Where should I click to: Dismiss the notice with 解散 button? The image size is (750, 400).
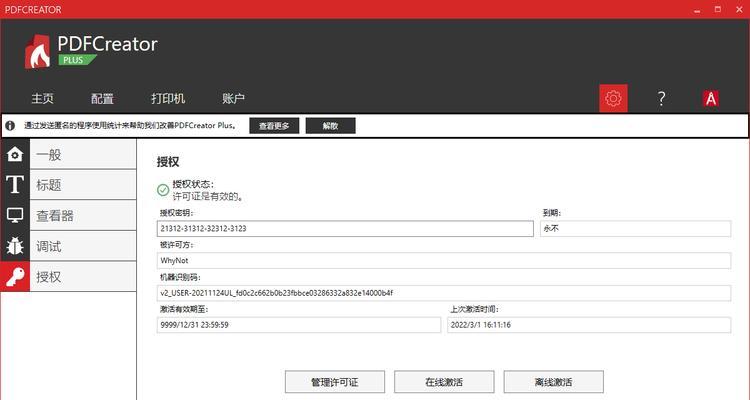point(331,126)
